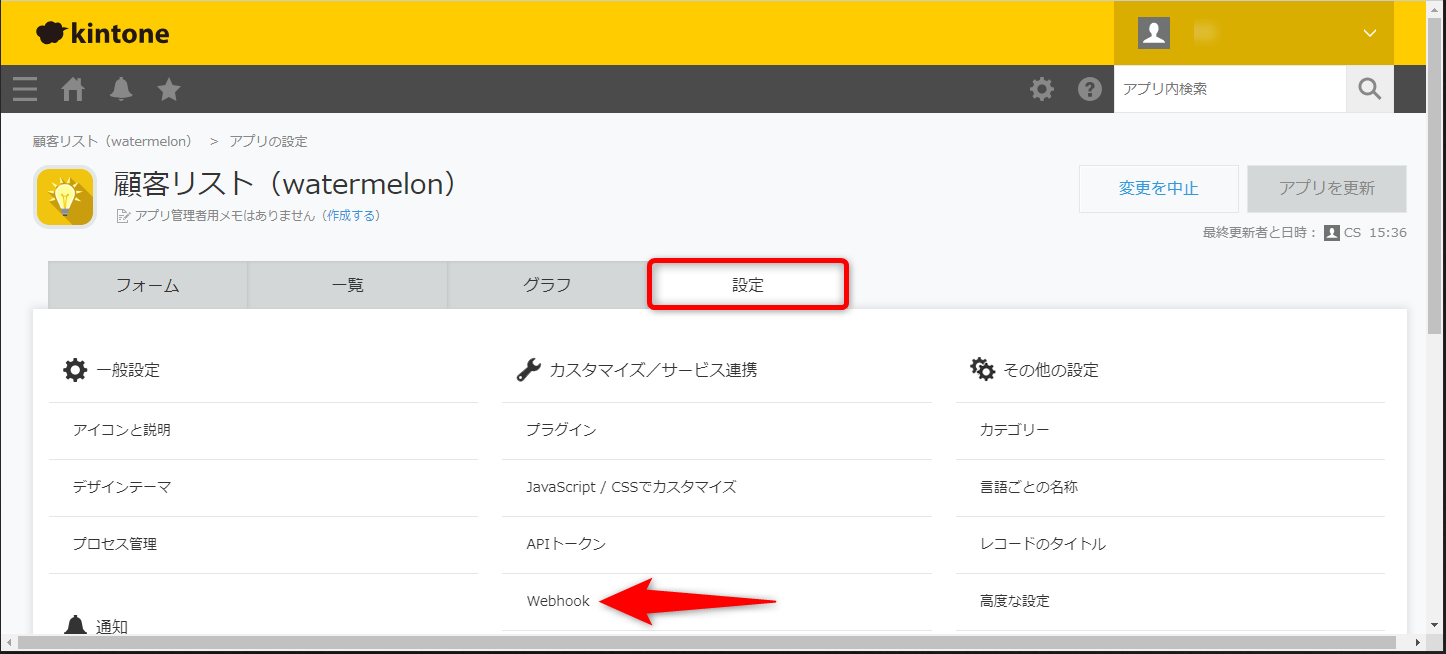The height and width of the screenshot is (654, 1446).
Task: Open the help question mark icon
Action: [1089, 90]
